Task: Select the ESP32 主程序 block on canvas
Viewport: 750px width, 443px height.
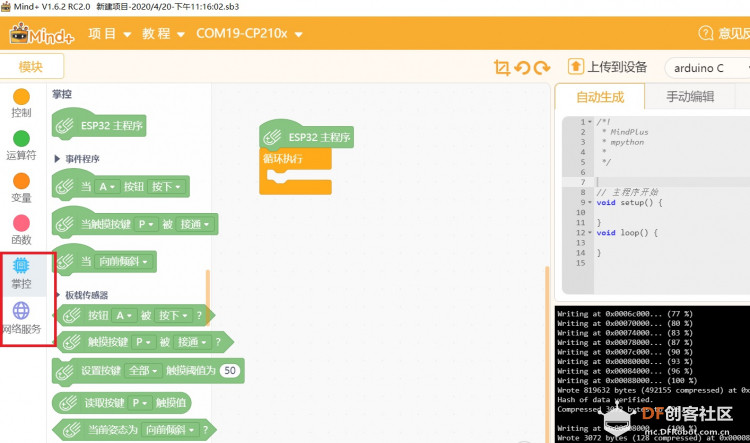Action: [307, 137]
